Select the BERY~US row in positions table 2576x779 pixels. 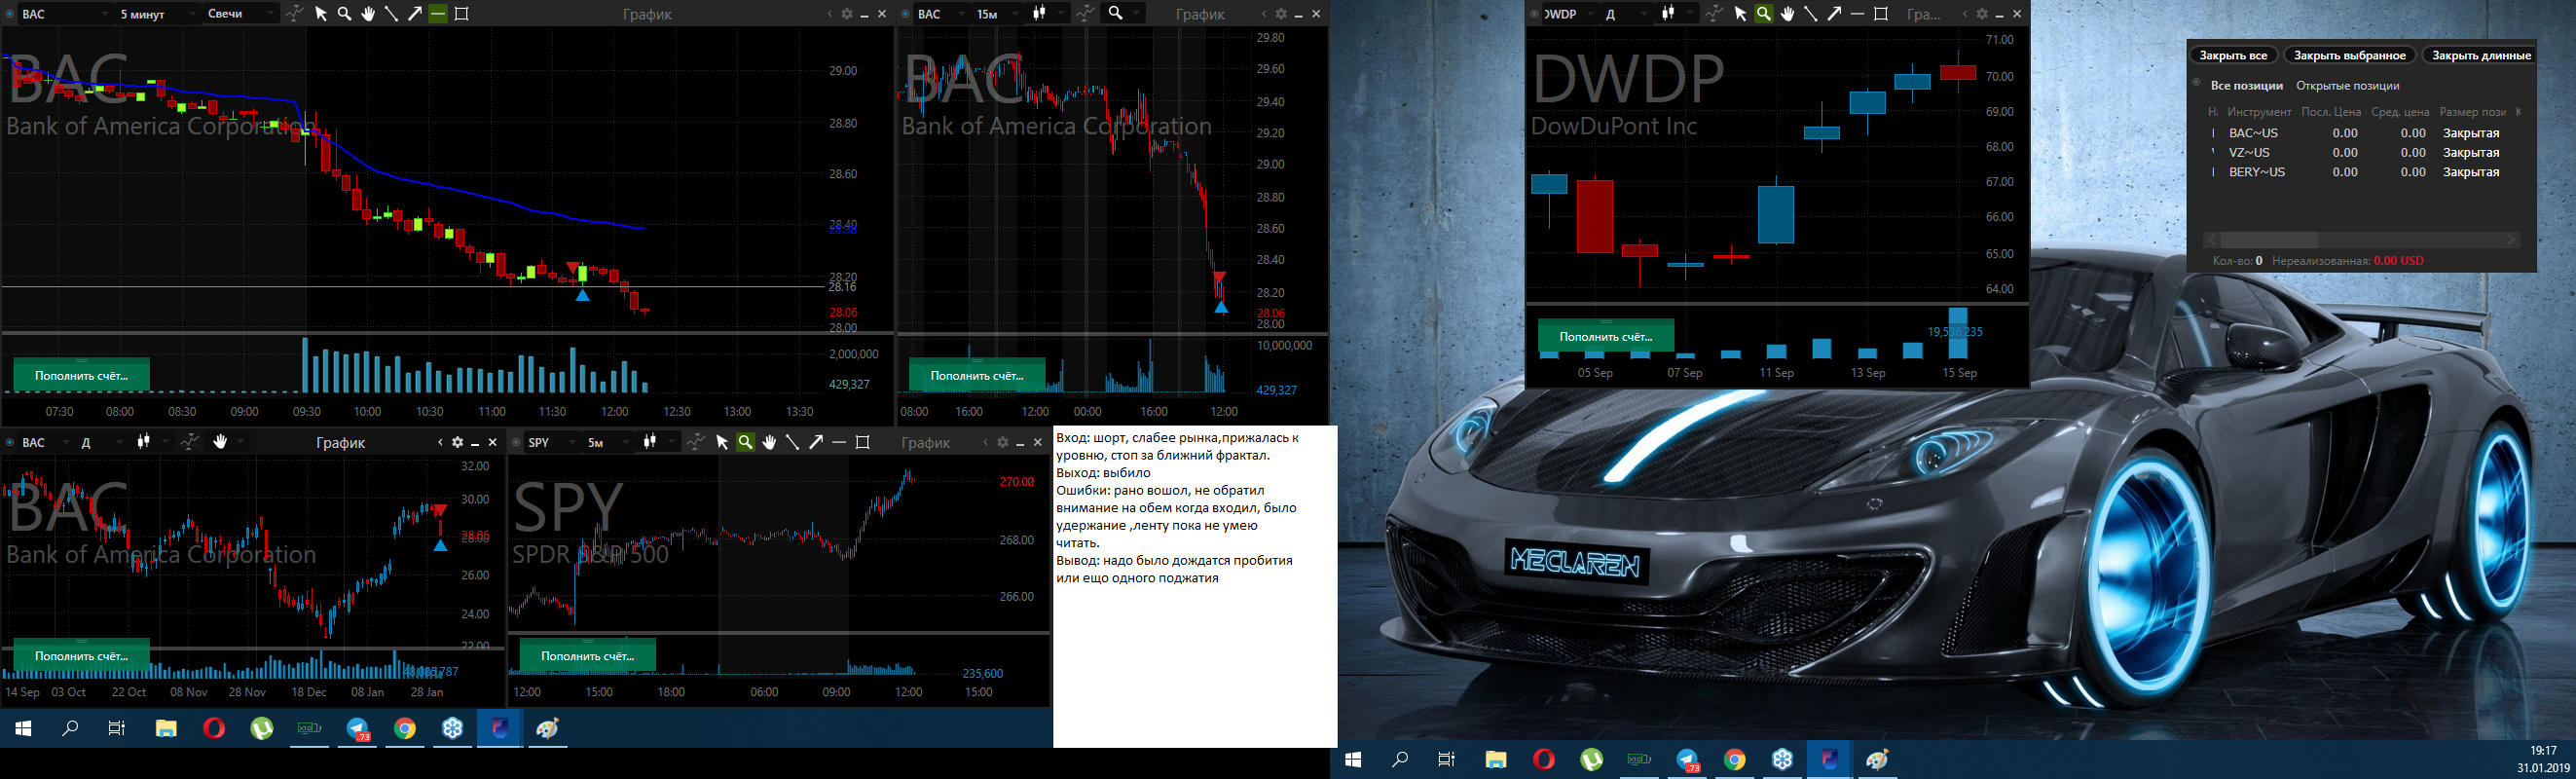[x=2361, y=172]
